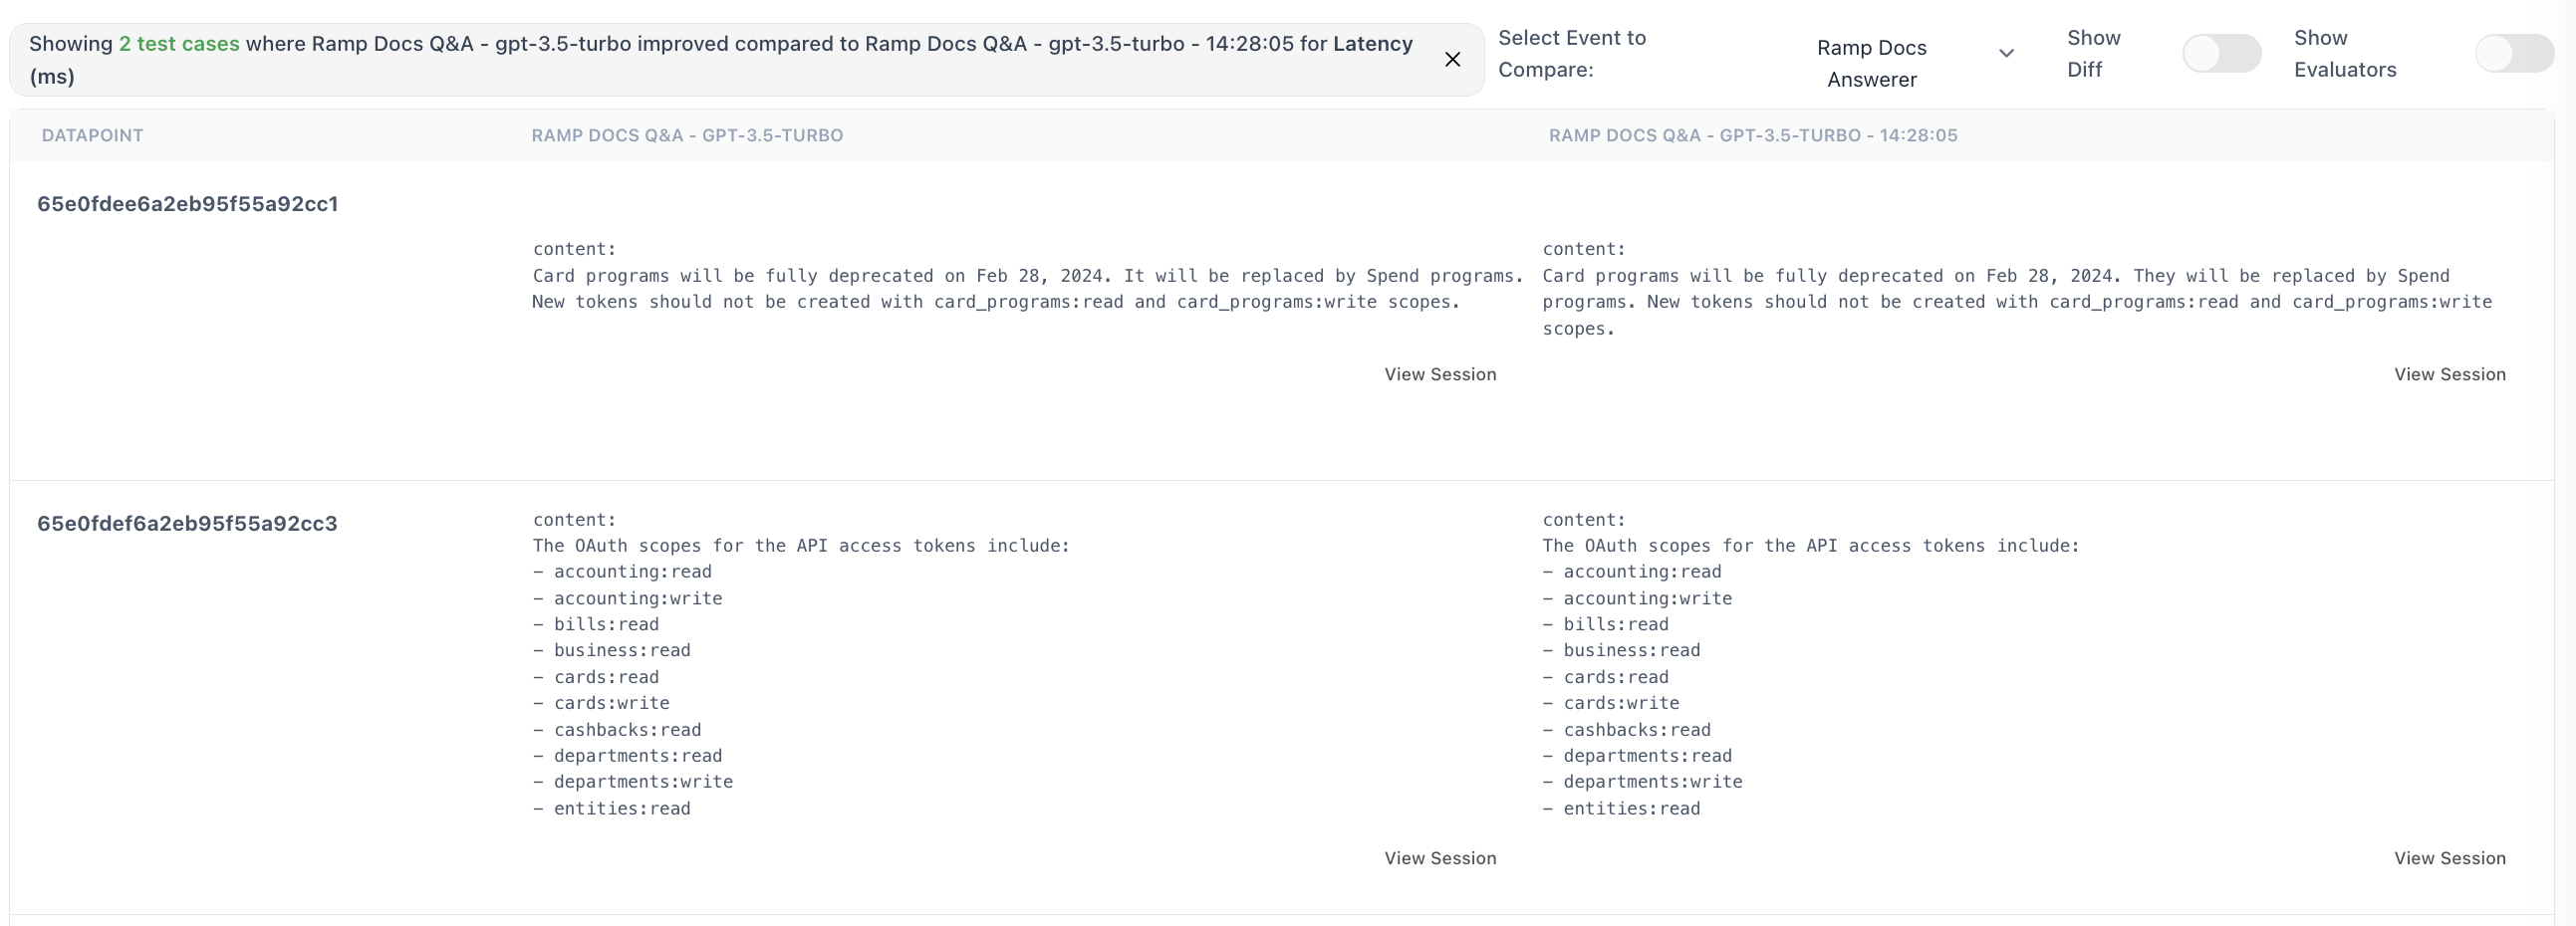The image size is (2576, 926).
Task: Open View Session for gpt-3.5-turbo card programs answer
Action: pyautogui.click(x=1440, y=374)
